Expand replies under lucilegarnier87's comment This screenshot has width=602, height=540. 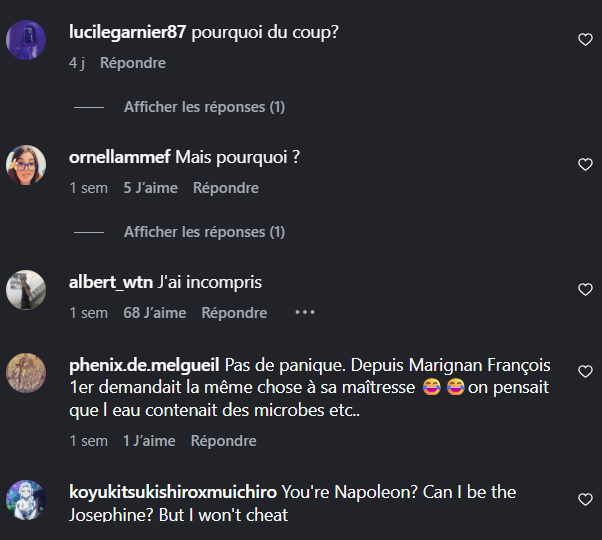coord(204,107)
